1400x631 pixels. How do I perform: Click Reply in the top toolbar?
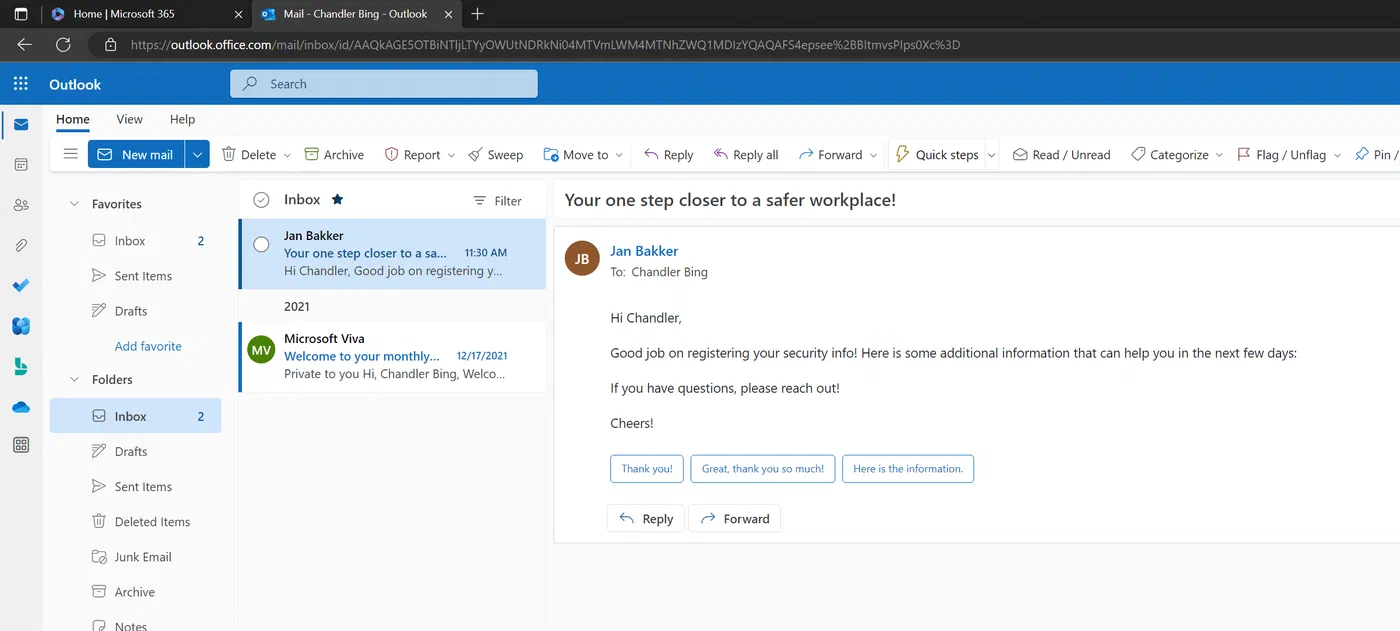(x=669, y=155)
